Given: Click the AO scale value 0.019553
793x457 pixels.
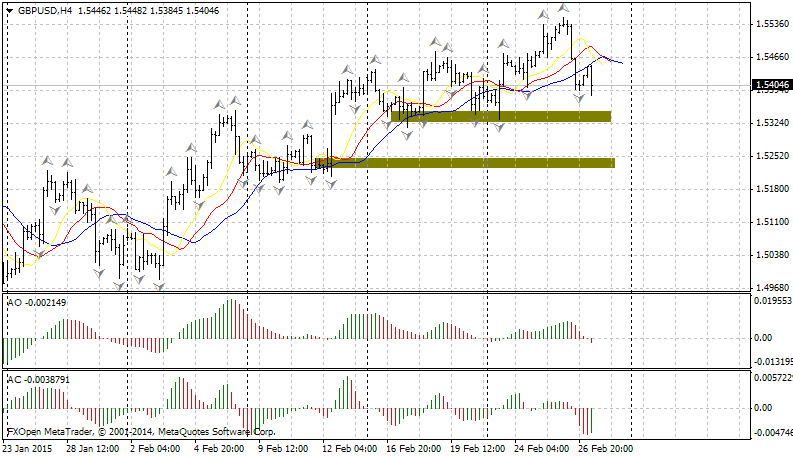Looking at the screenshot, I should coord(771,300).
